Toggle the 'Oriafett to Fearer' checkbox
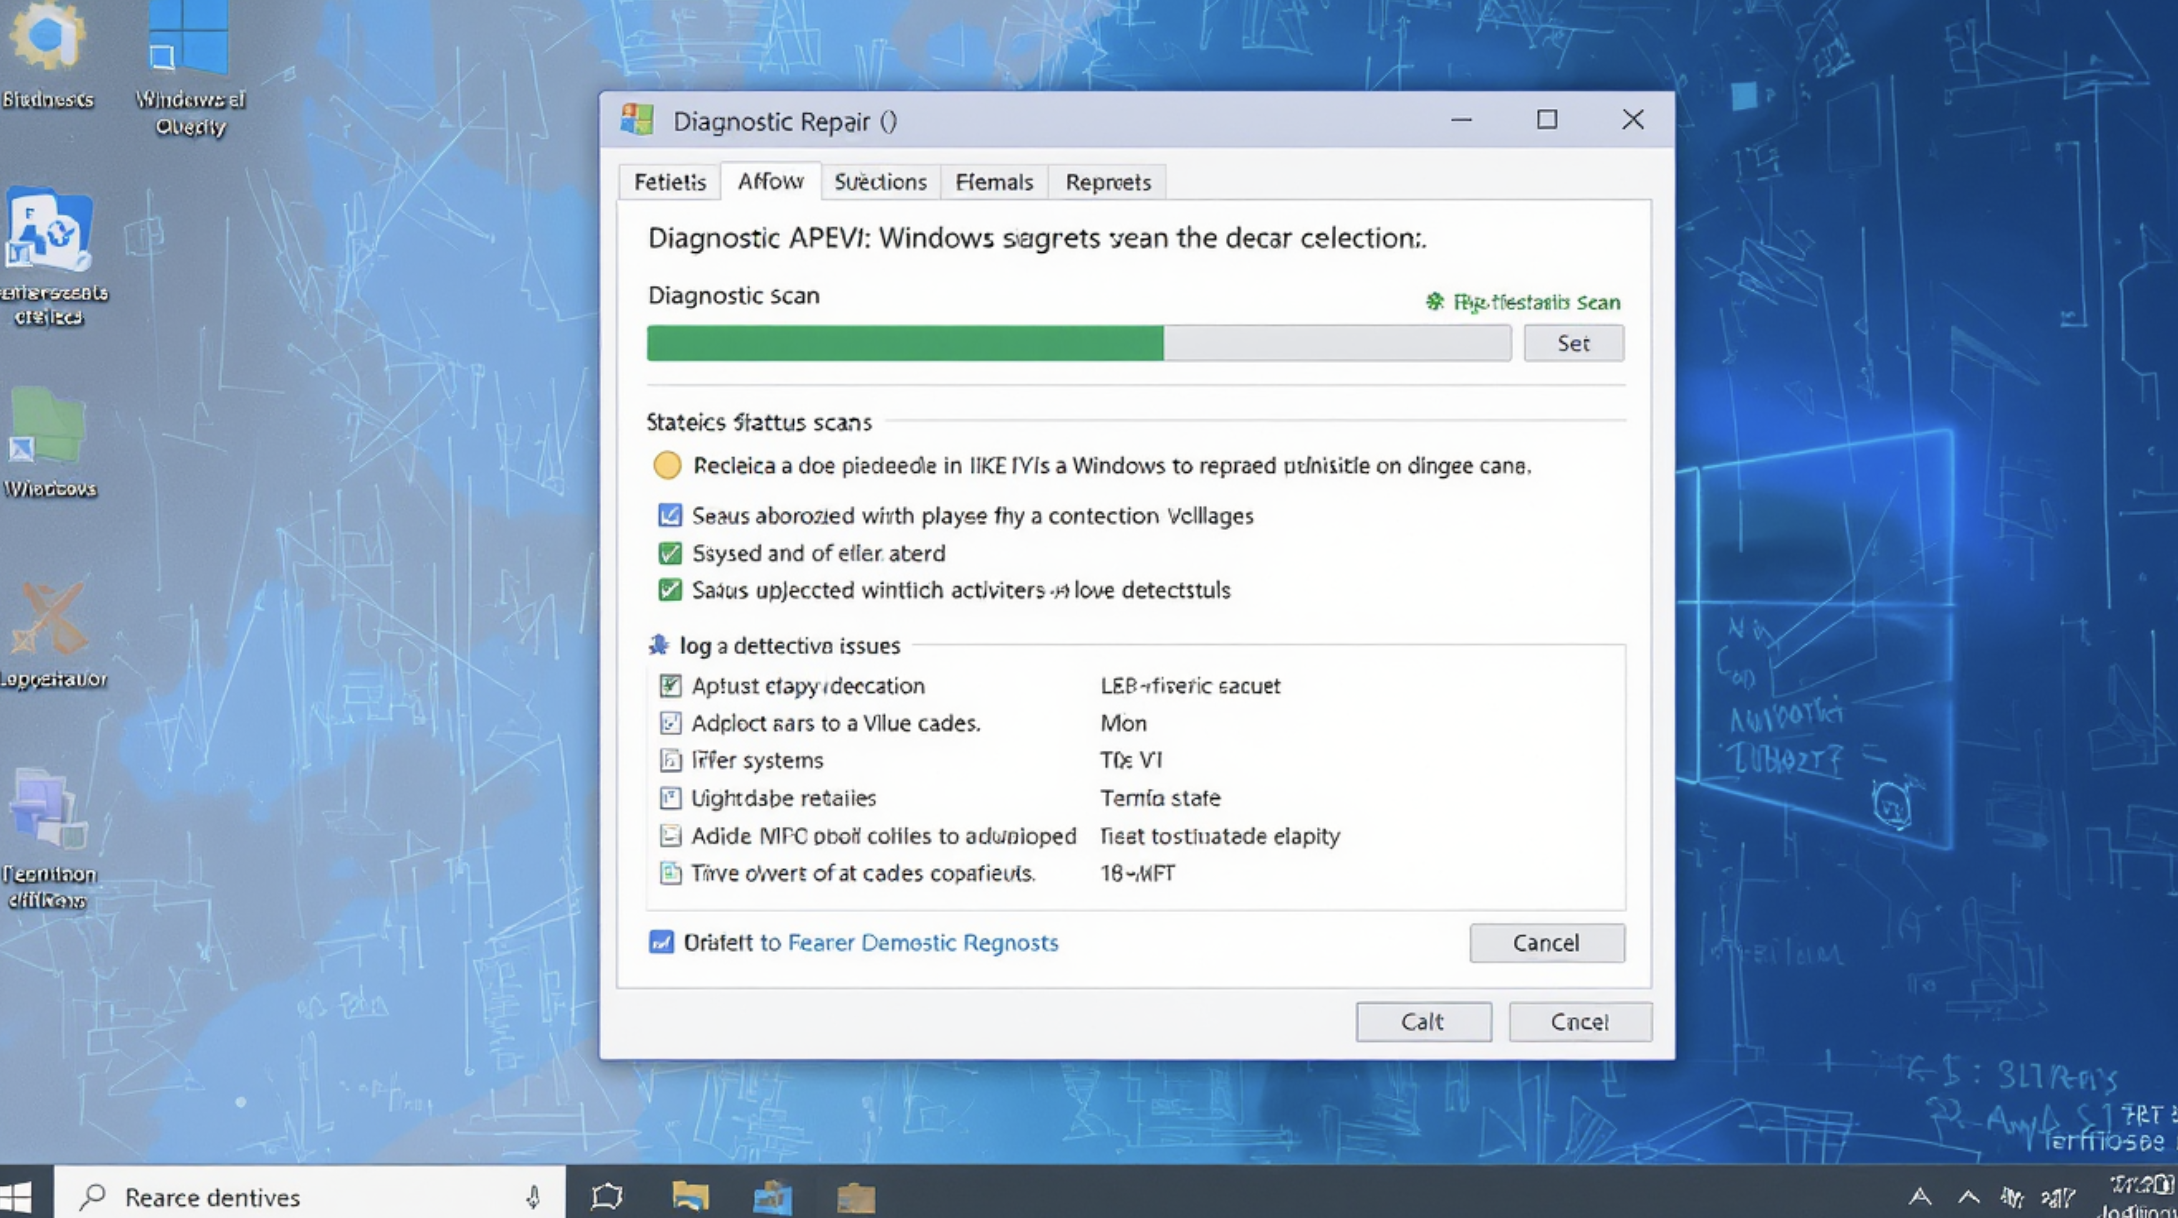The height and width of the screenshot is (1218, 2178). tap(661, 942)
